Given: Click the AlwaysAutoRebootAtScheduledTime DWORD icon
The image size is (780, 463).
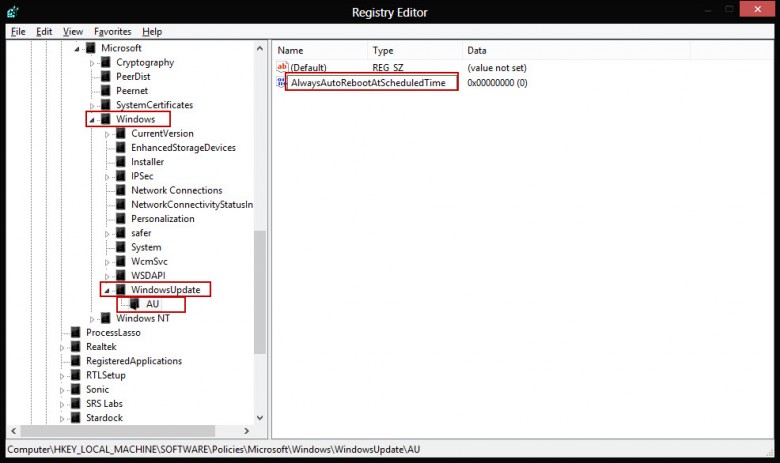Looking at the screenshot, I should (x=281, y=82).
